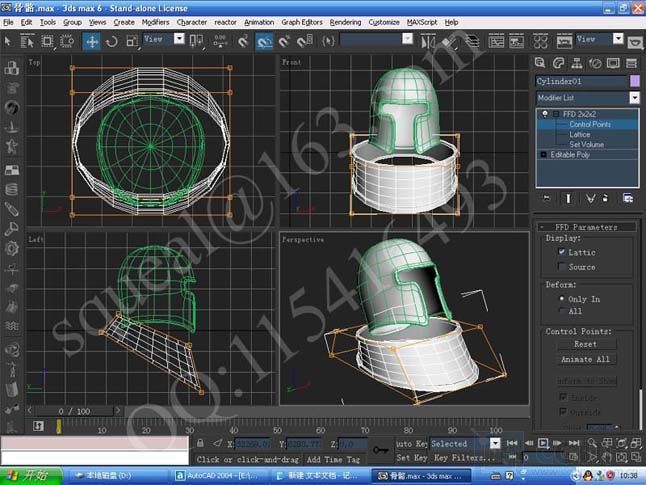
Task: Open the Motion command panel tab
Action: (x=595, y=63)
